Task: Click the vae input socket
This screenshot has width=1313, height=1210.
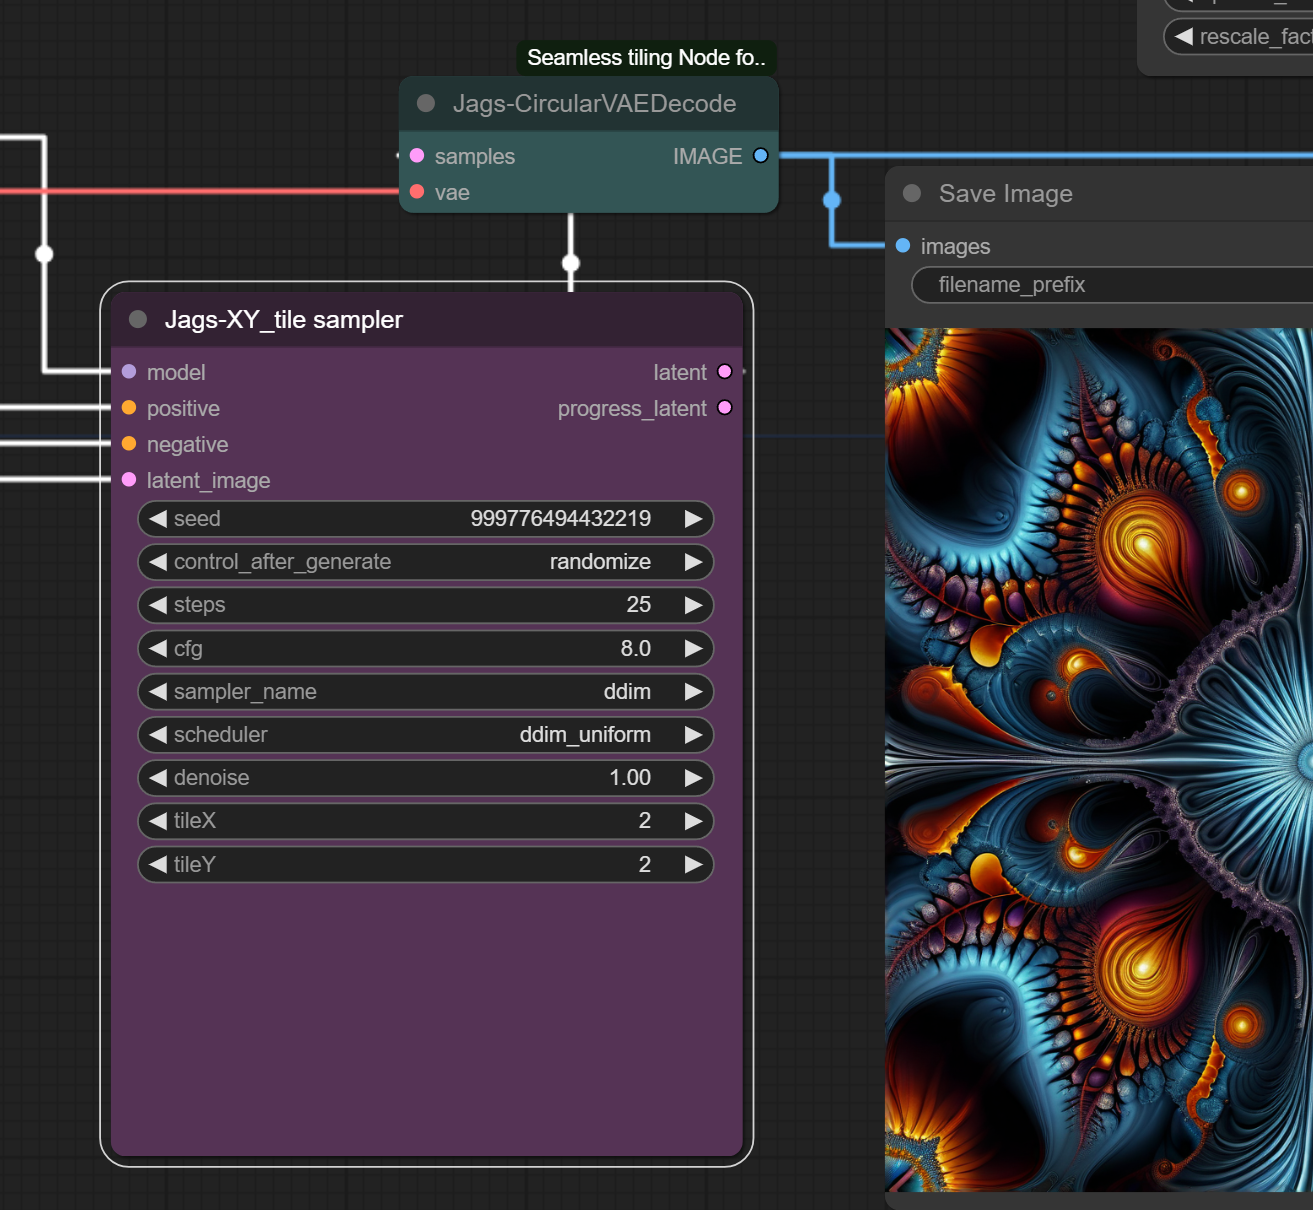Action: pos(417,192)
